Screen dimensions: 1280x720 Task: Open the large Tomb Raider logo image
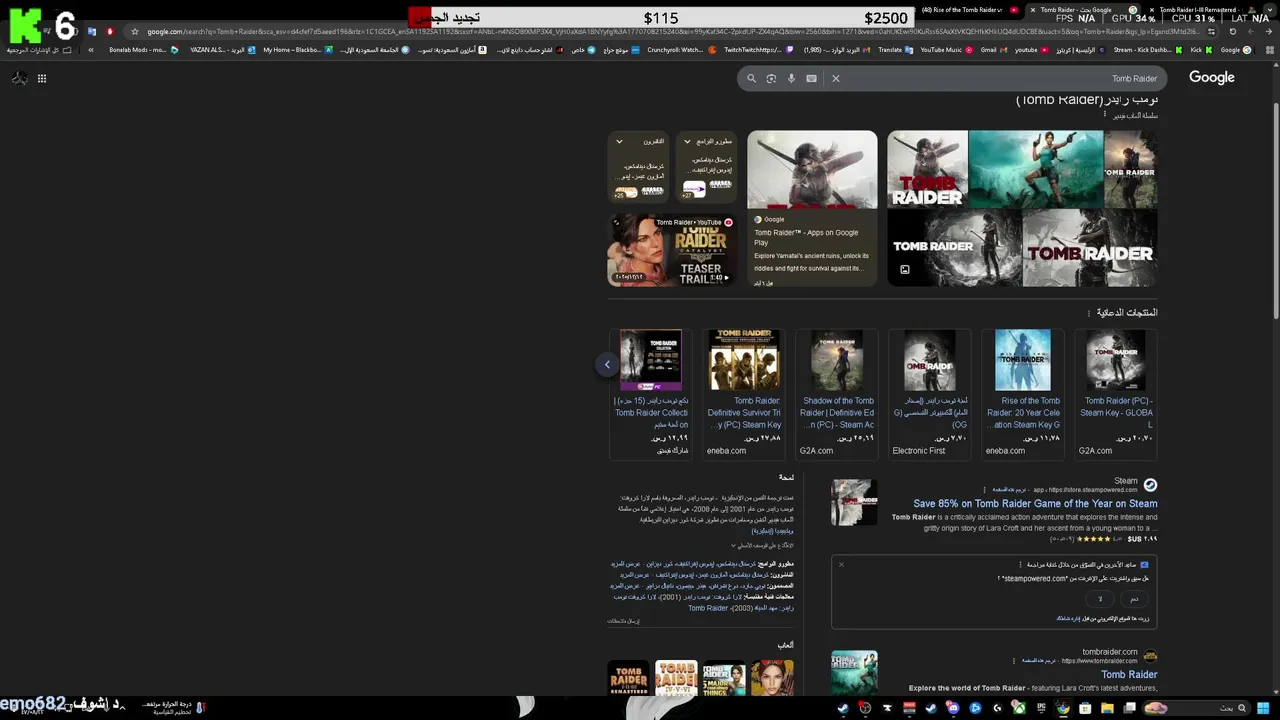pos(1089,248)
